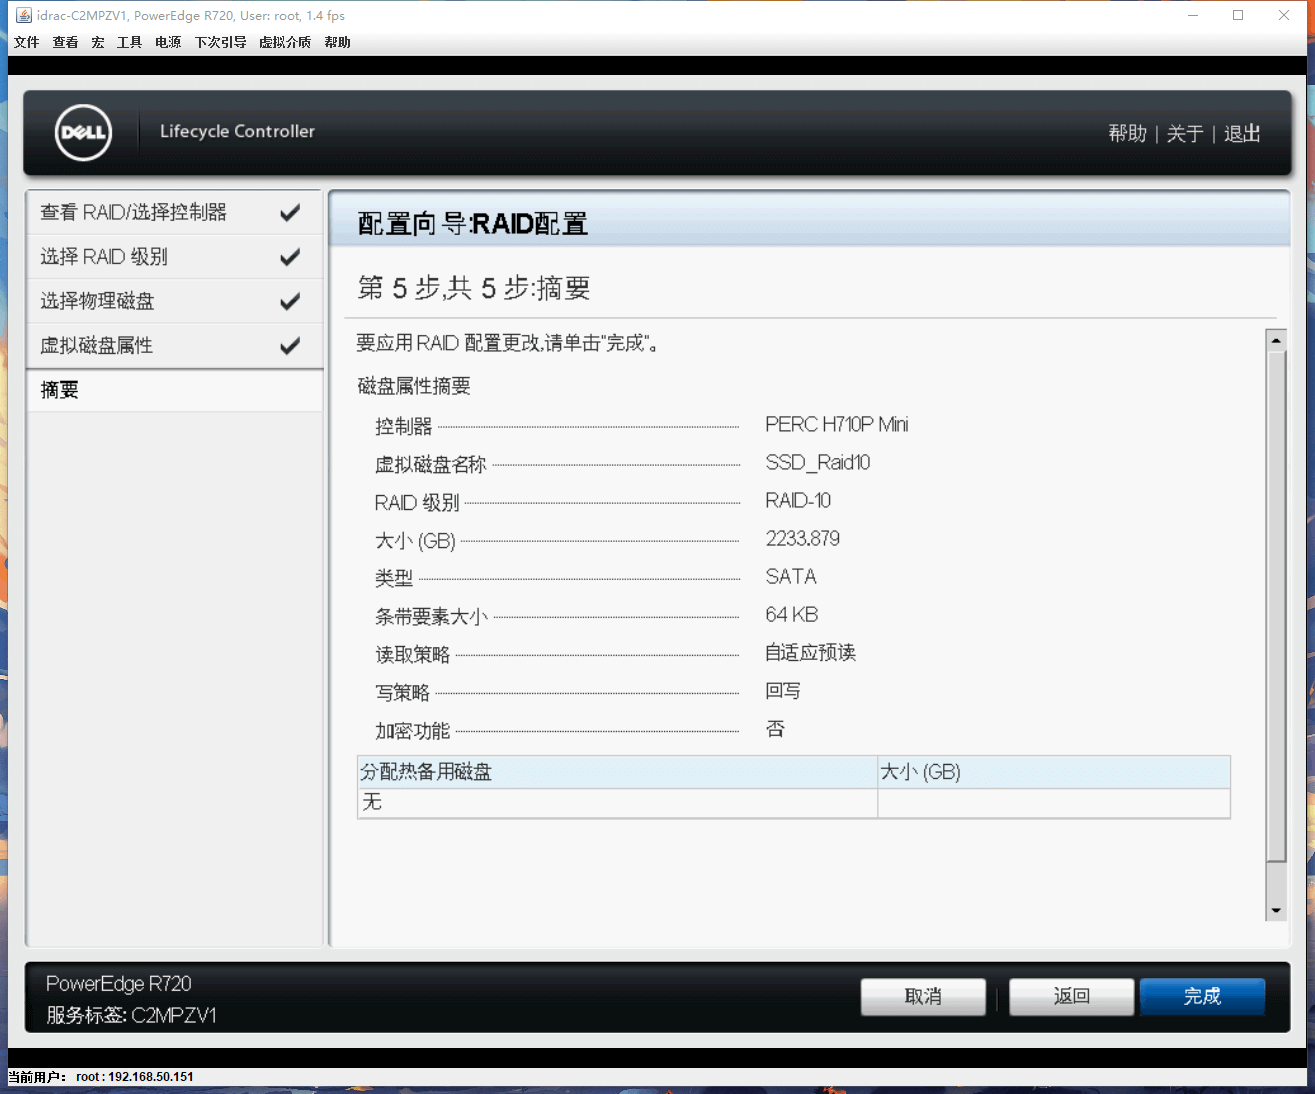
Task: Open the 帮助 link in header
Action: [x=1127, y=133]
